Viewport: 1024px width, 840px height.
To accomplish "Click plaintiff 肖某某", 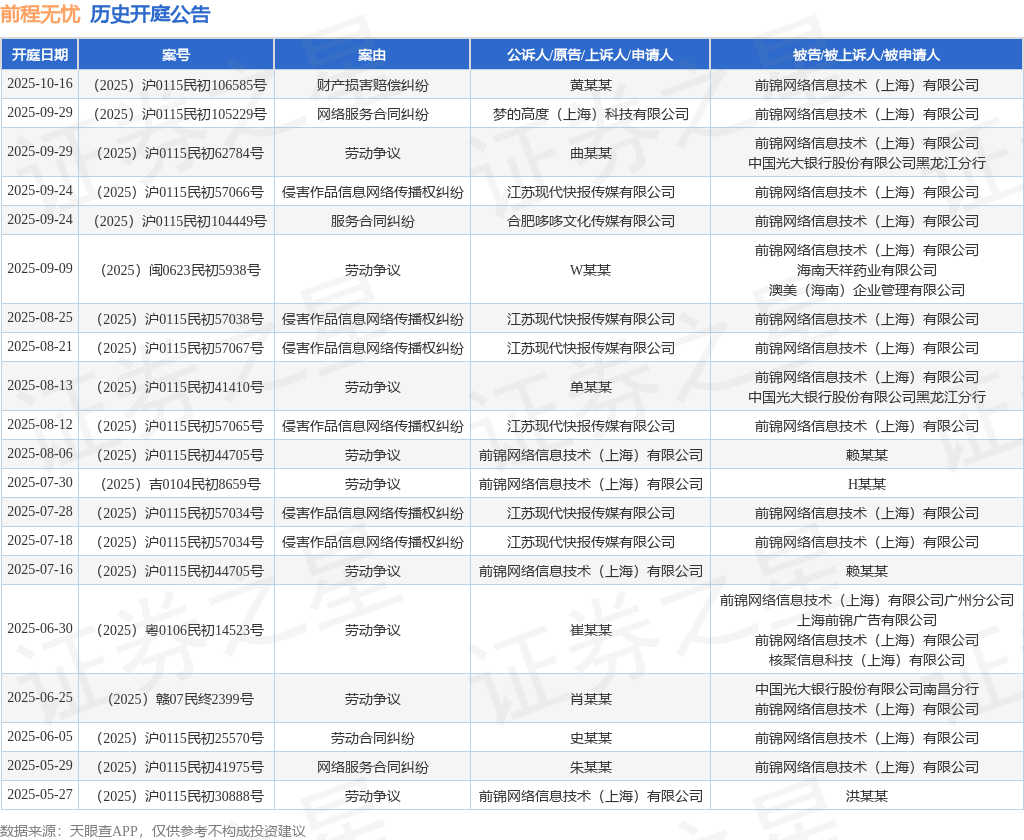I will tap(590, 699).
